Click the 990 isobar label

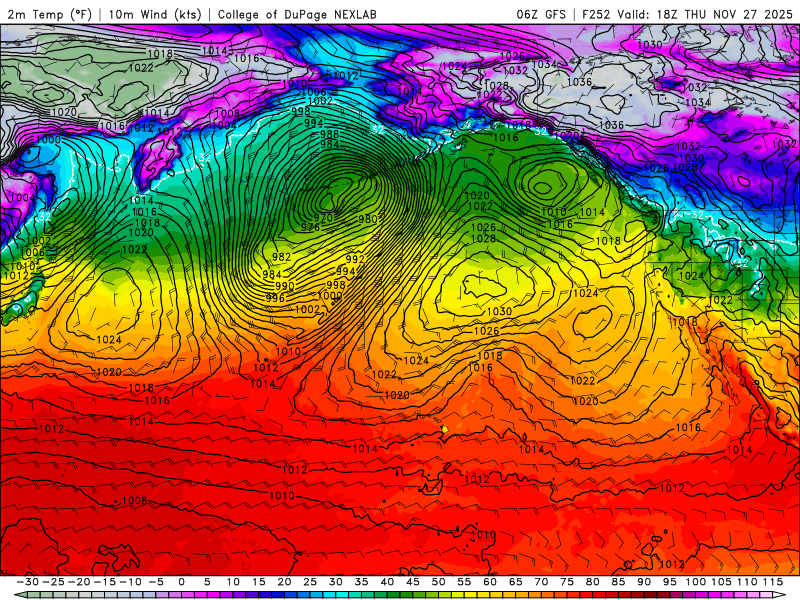pos(285,286)
